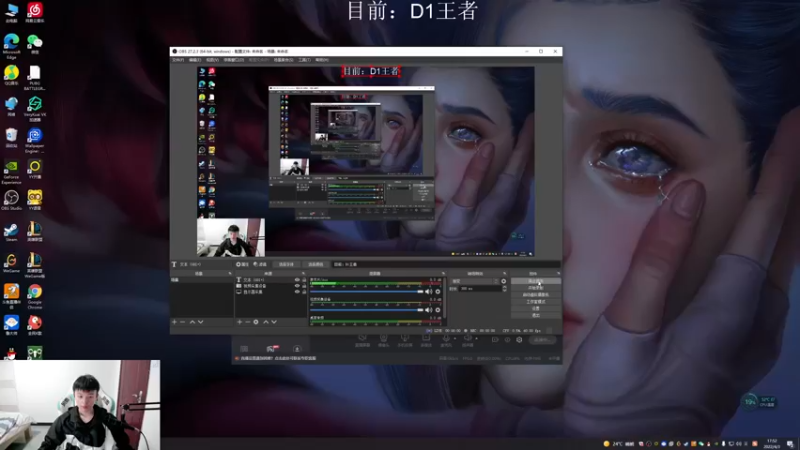Open first mixer channel settings gear
The width and height of the screenshot is (800, 450).
438,292
